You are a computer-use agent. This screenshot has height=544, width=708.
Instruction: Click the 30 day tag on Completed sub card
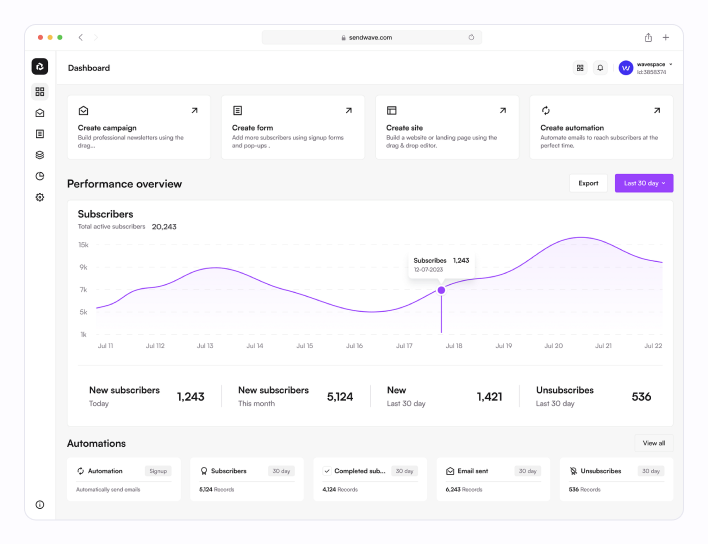pos(405,471)
